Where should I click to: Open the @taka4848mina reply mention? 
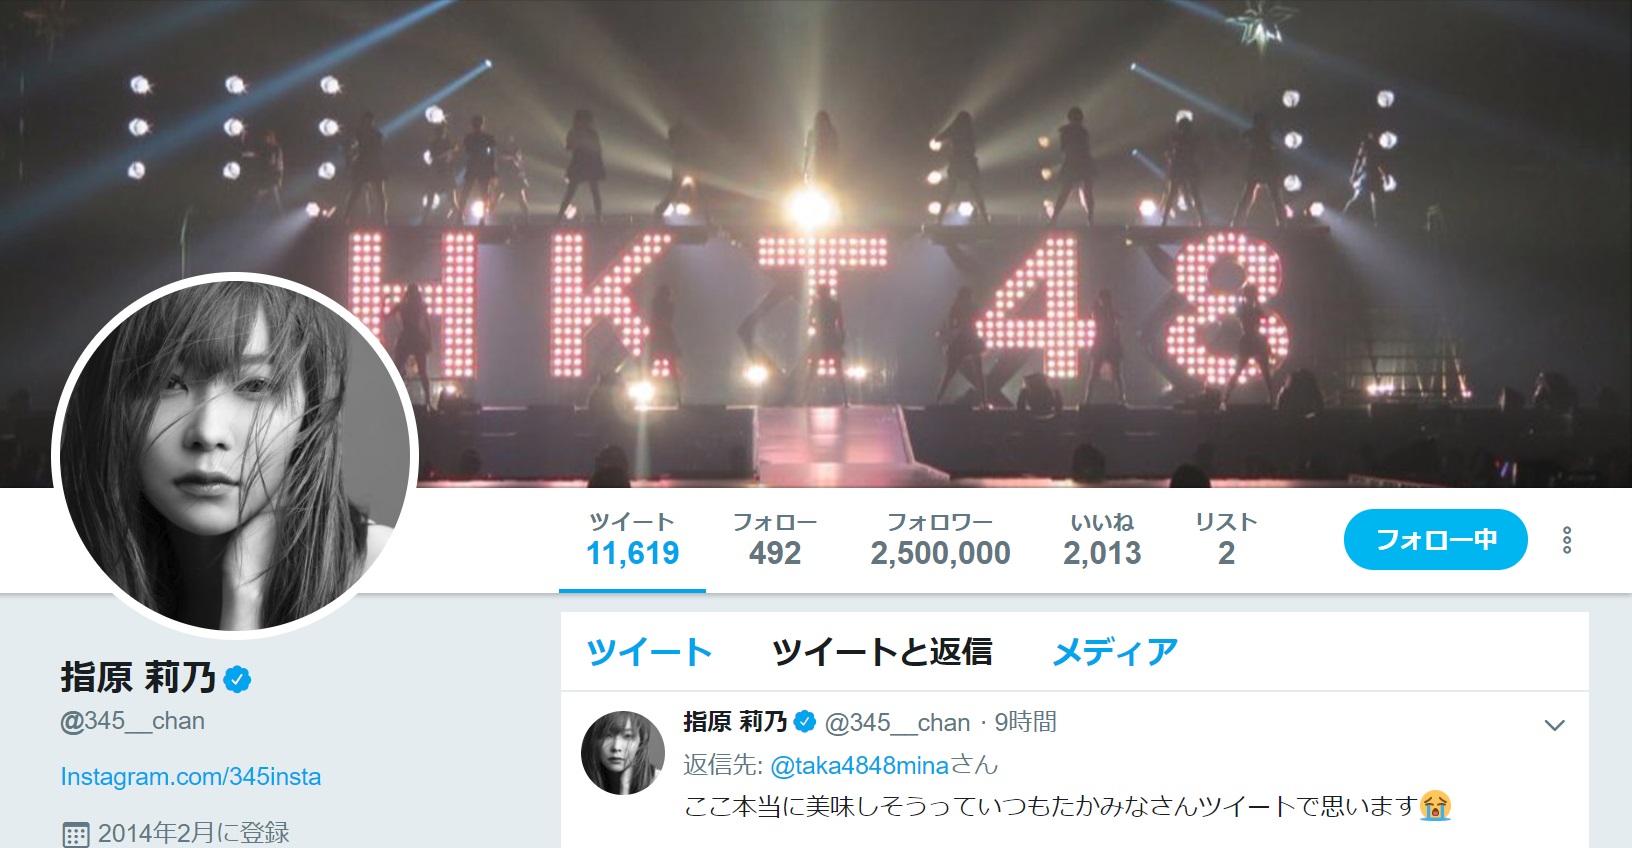[859, 765]
